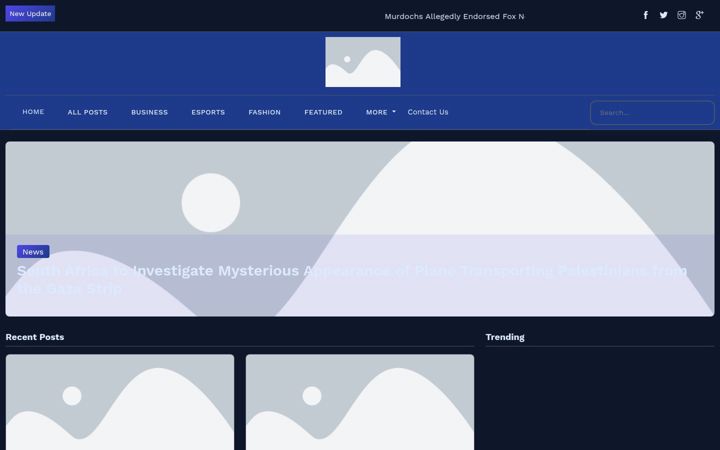Go to the HOME menu item
Image resolution: width=720 pixels, height=450 pixels.
(34, 112)
